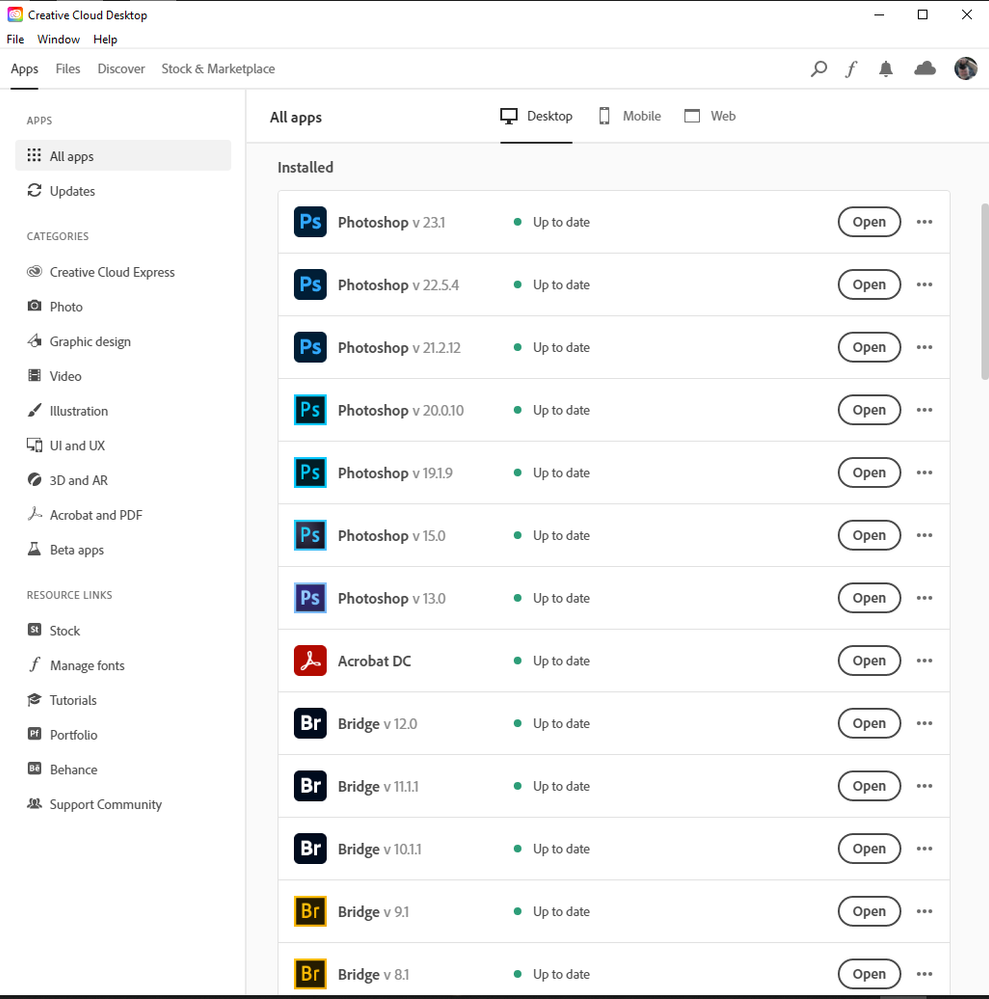Open Photoshop v 23.1
The image size is (989, 999).
(x=869, y=222)
